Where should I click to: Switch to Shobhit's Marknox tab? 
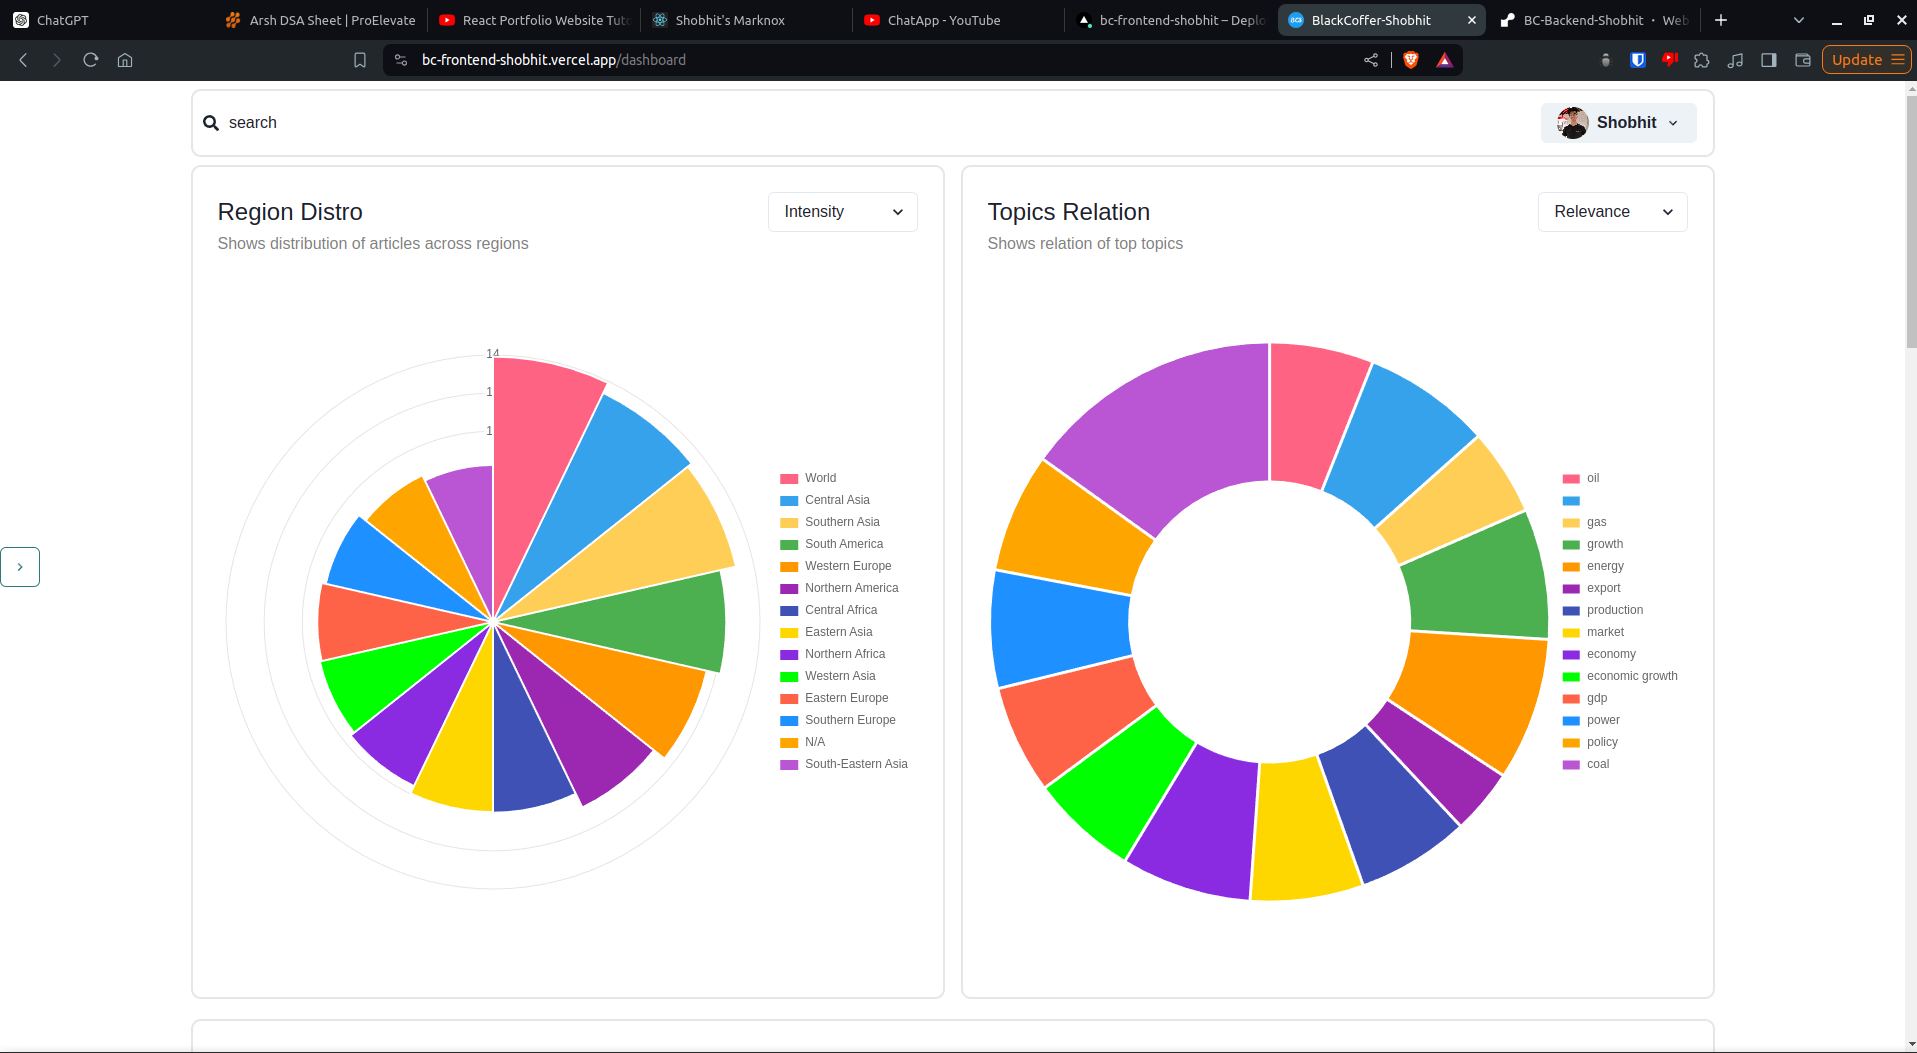pyautogui.click(x=729, y=20)
